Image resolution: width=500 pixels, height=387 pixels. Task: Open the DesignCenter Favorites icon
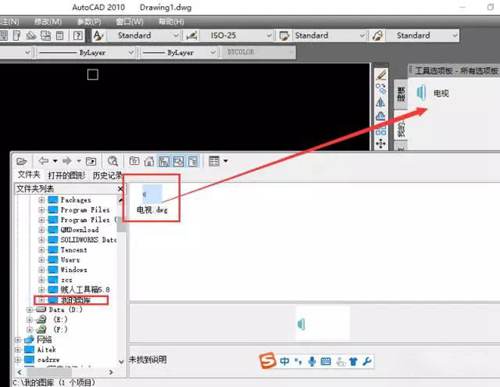tap(134, 161)
